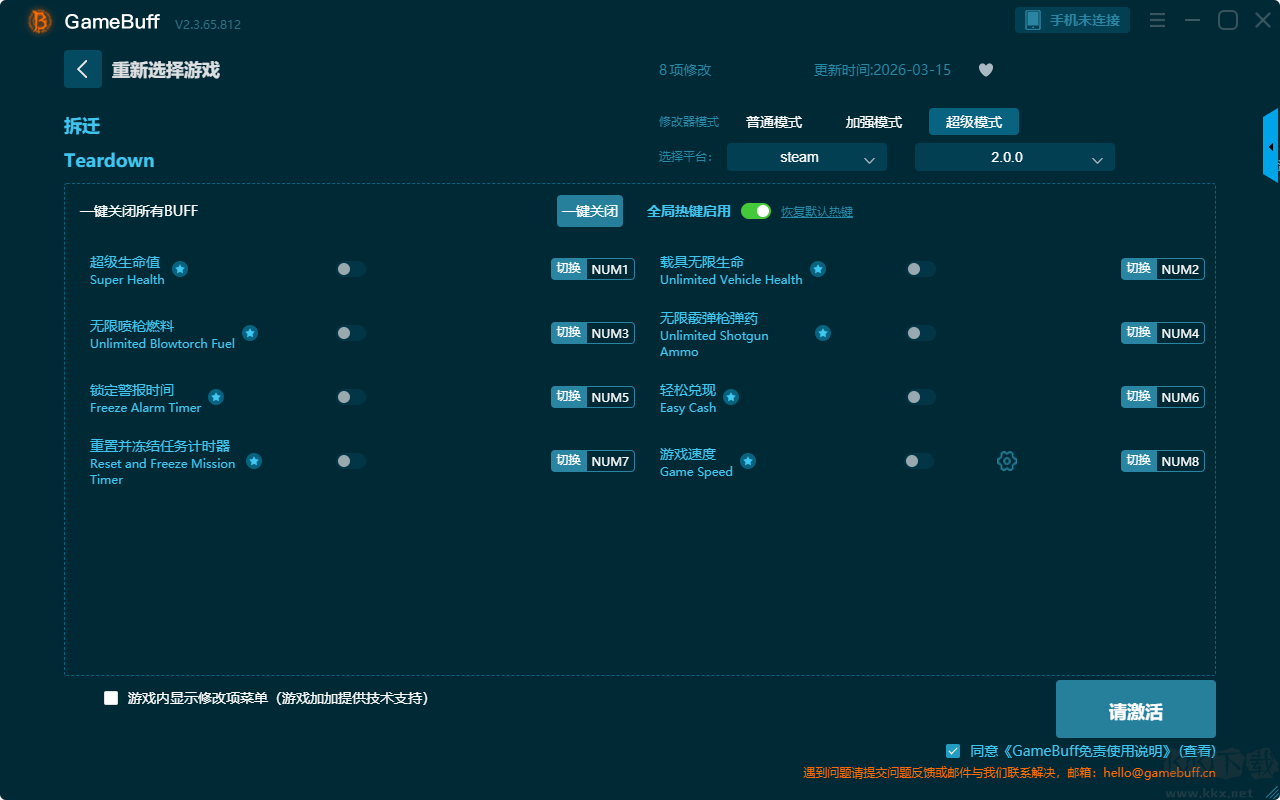Viewport: 1280px width, 800px height.
Task: Enable Reset and Freeze Mission Timer switch
Action: click(351, 461)
